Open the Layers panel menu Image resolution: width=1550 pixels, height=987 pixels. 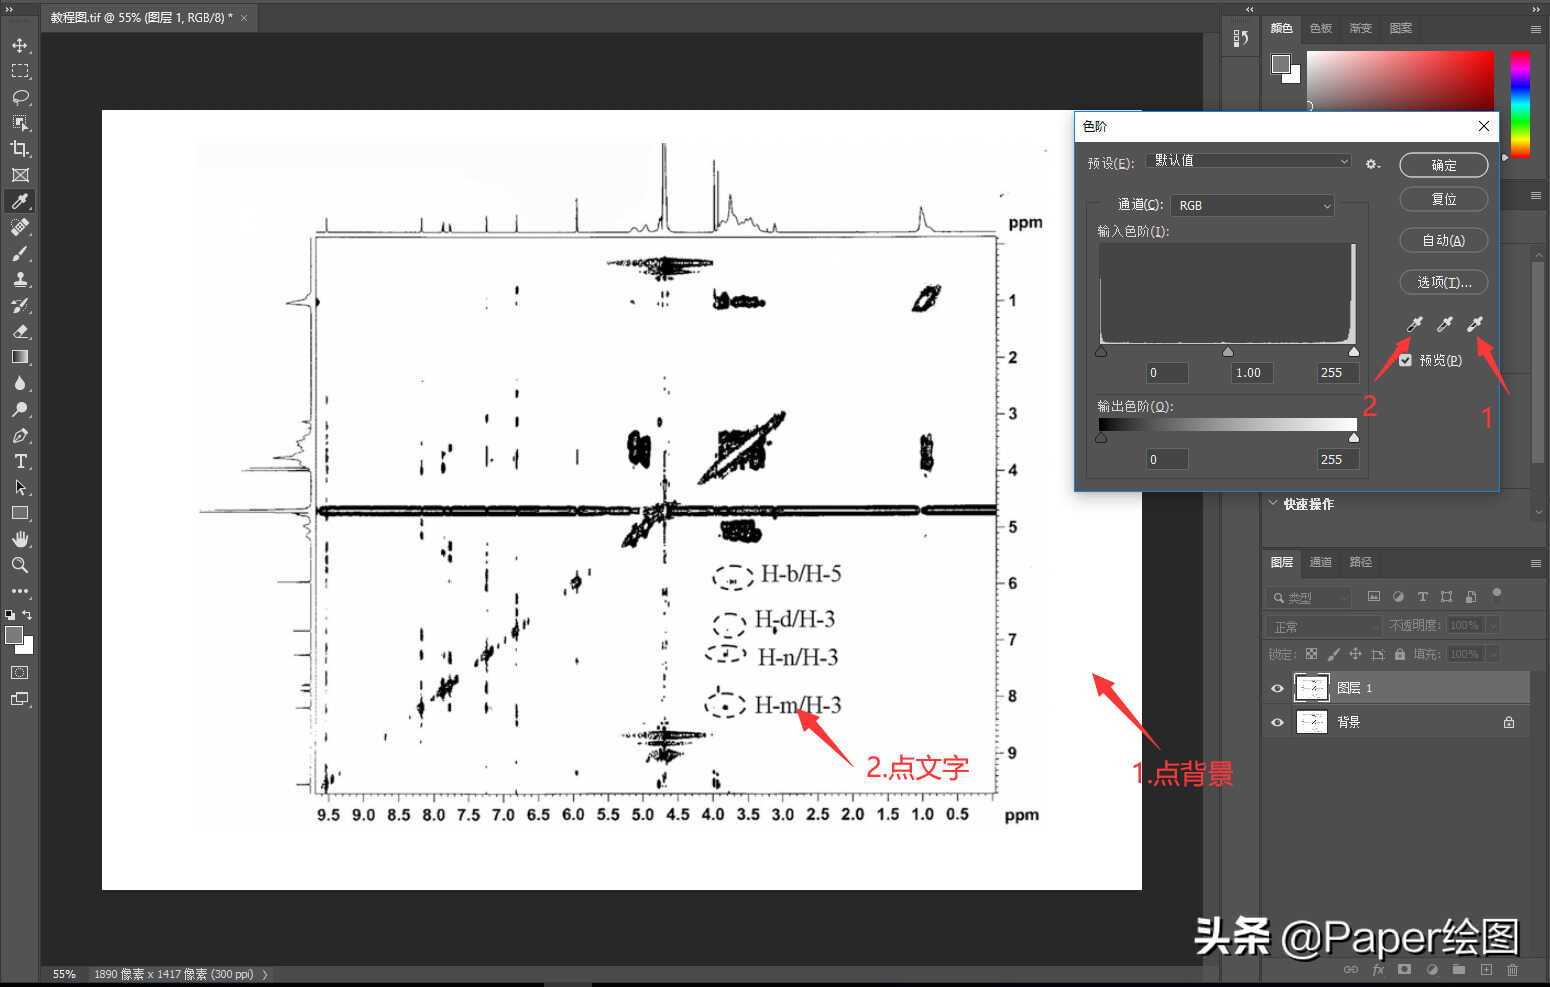click(1536, 563)
